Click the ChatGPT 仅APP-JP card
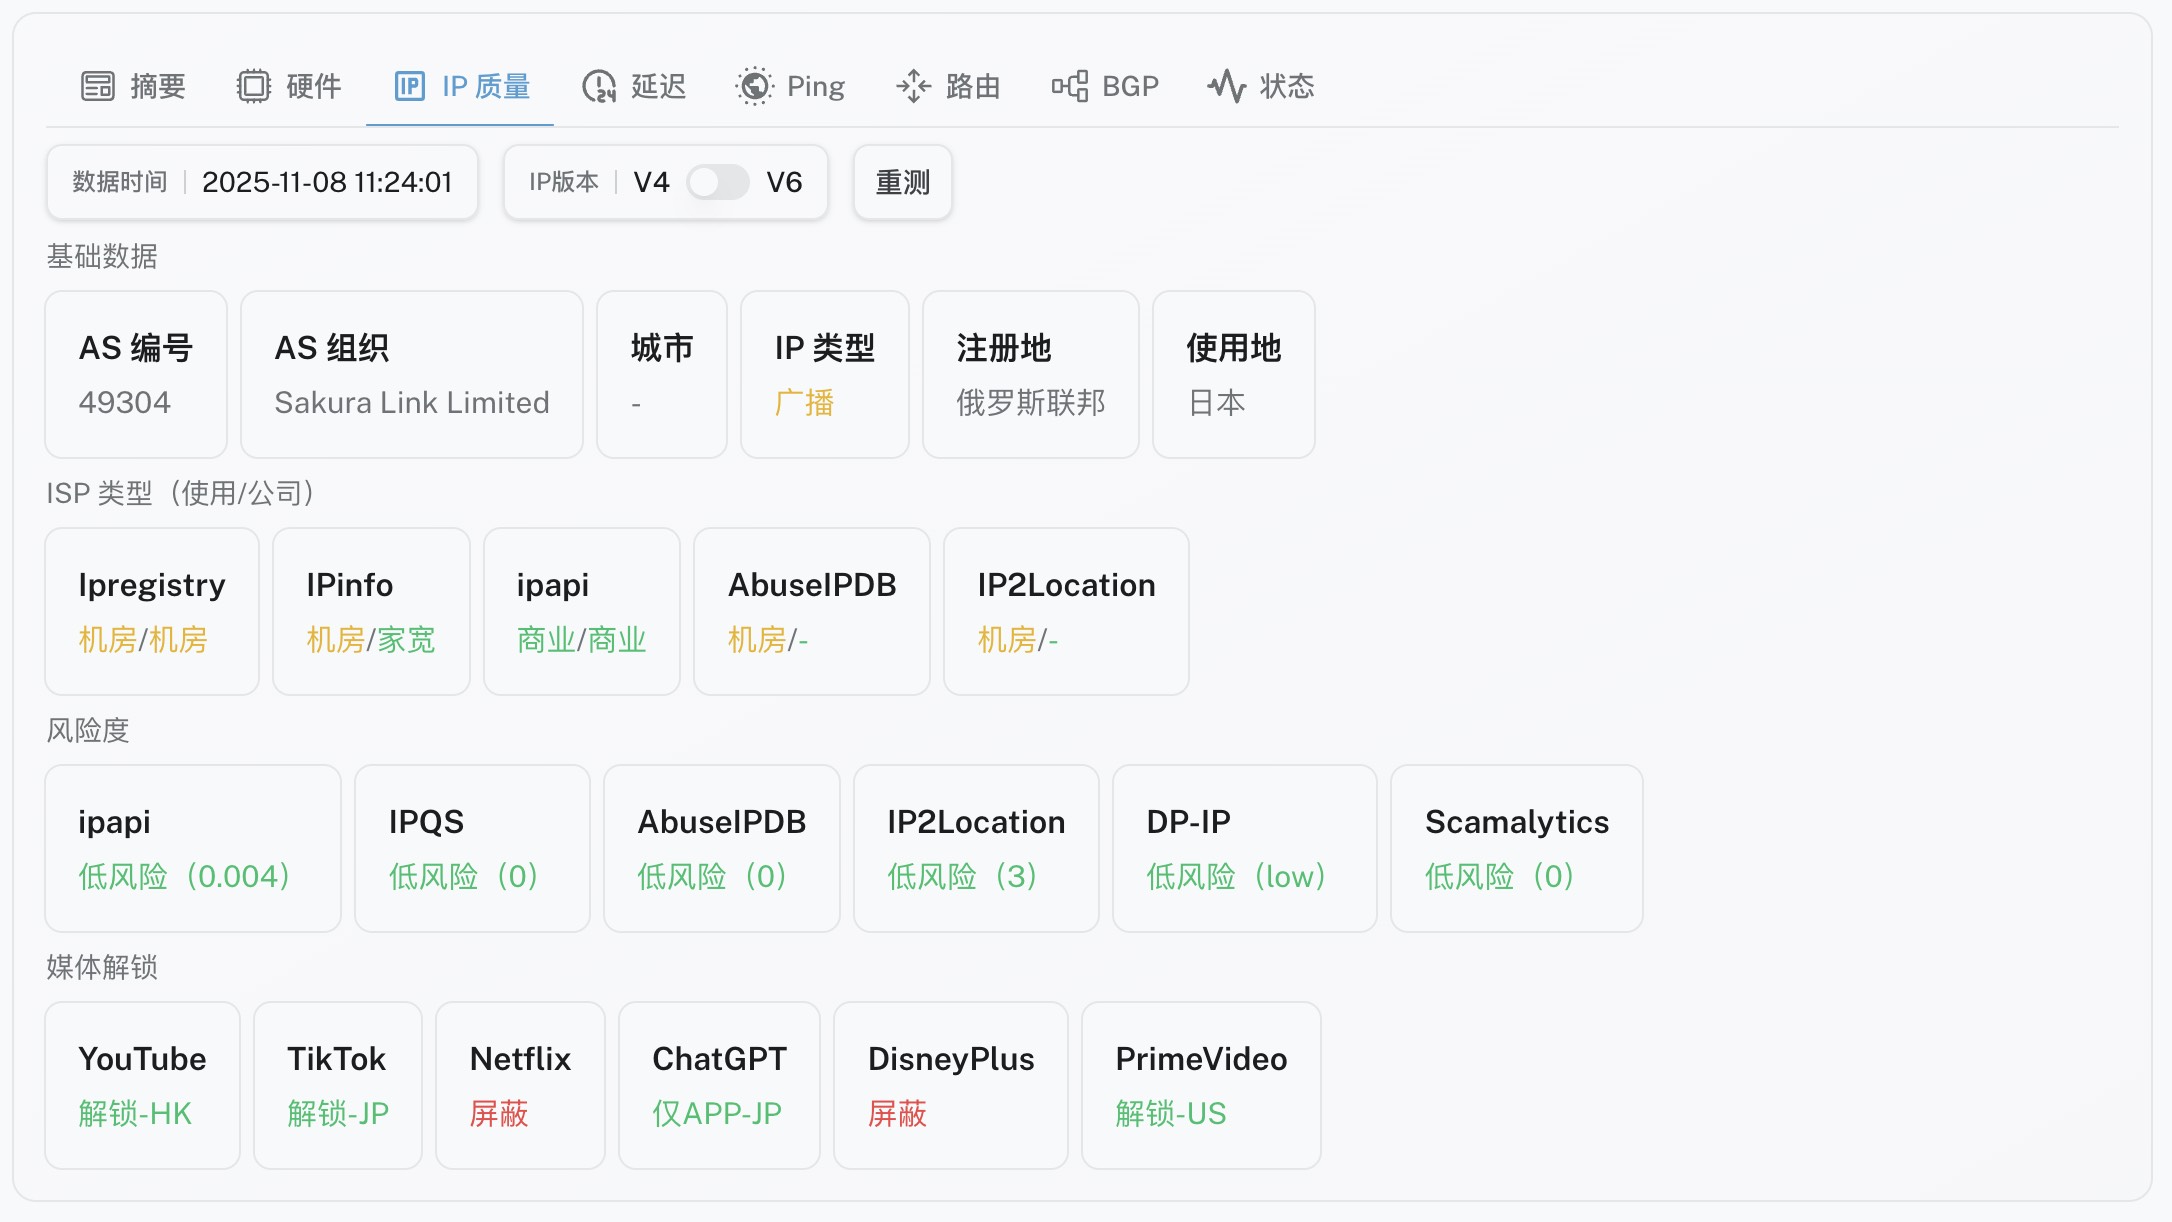The image size is (2172, 1222). (x=719, y=1085)
